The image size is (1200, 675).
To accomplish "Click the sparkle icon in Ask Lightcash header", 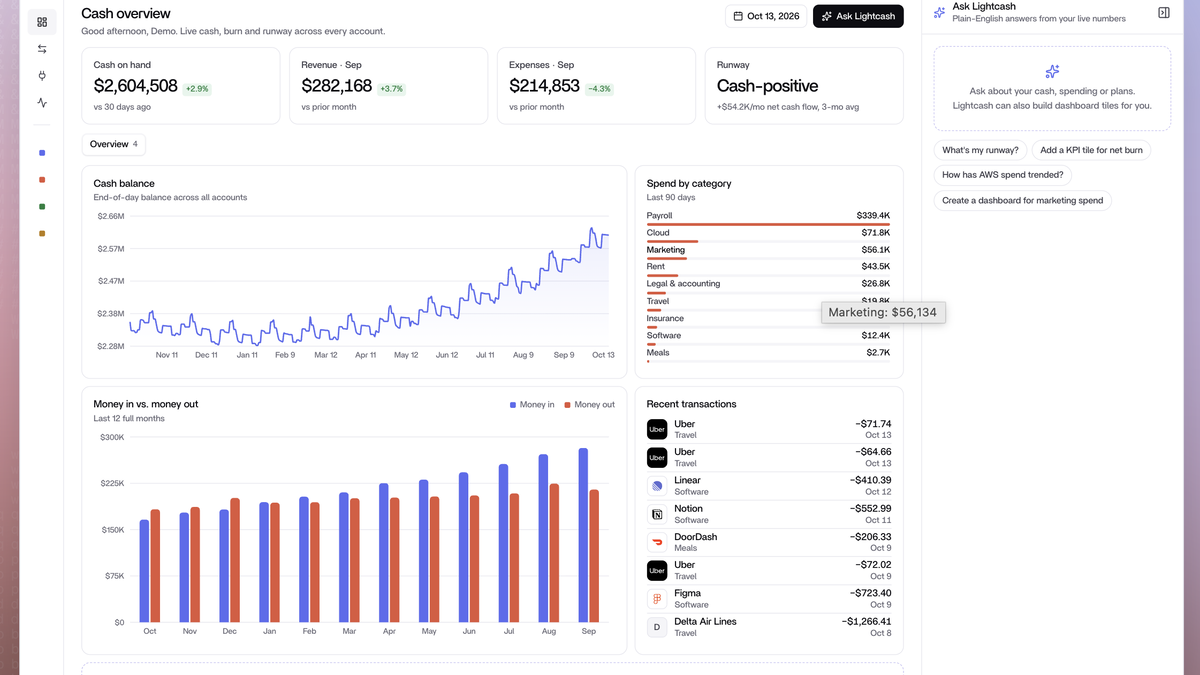I will (939, 13).
